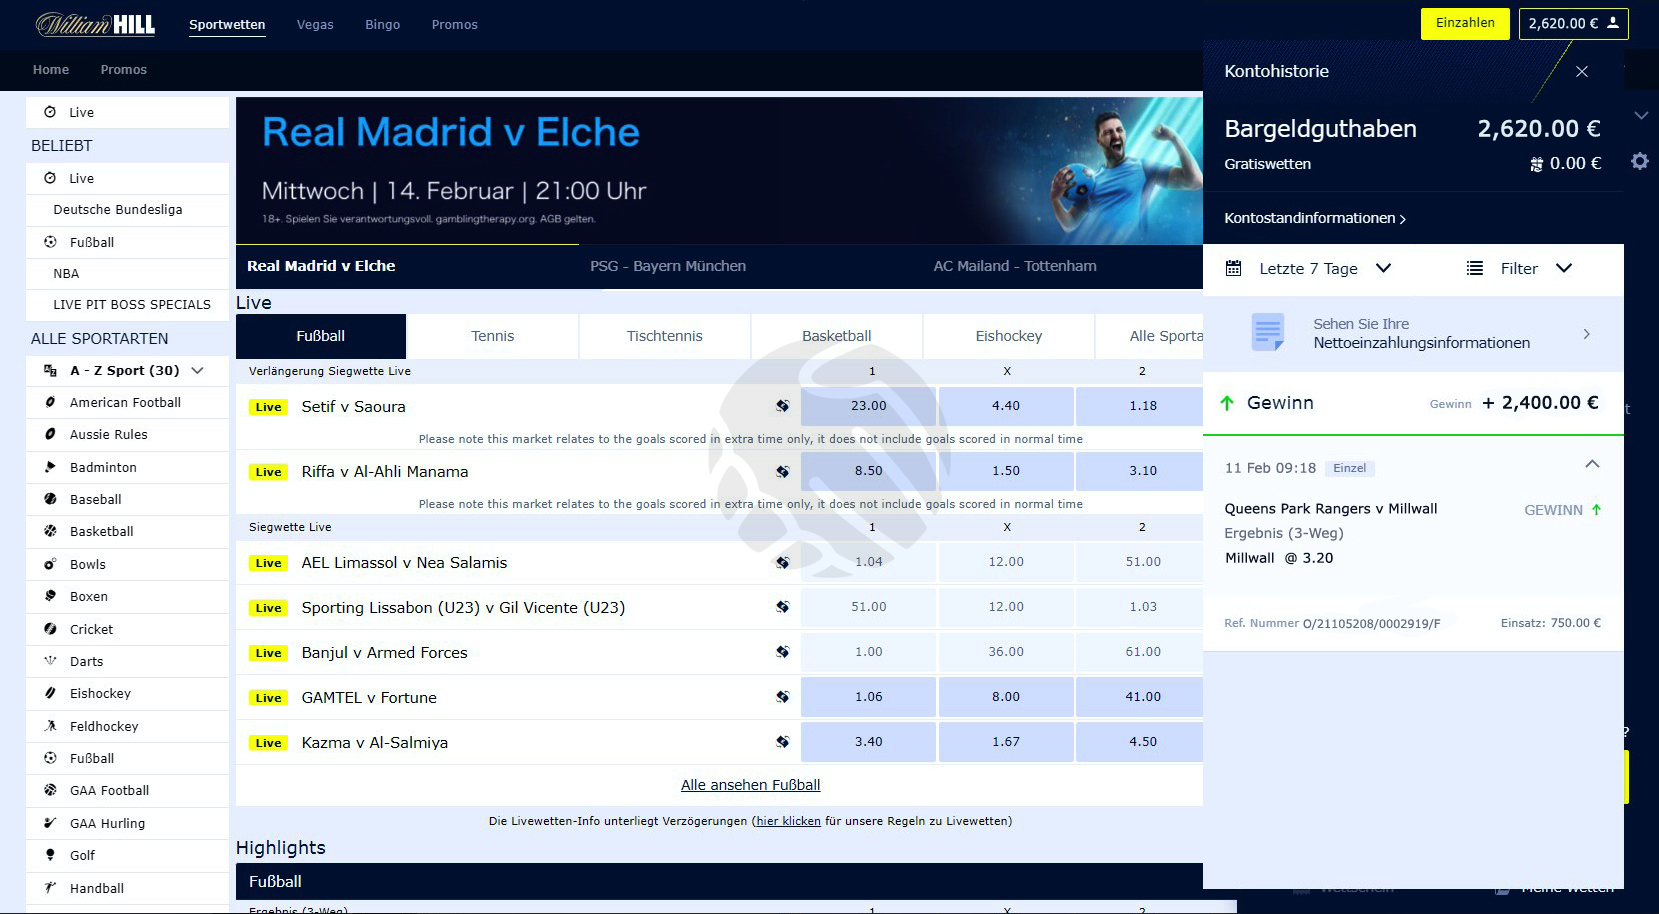This screenshot has width=1659, height=914.
Task: Click the GAA Football sport icon
Action: (x=50, y=790)
